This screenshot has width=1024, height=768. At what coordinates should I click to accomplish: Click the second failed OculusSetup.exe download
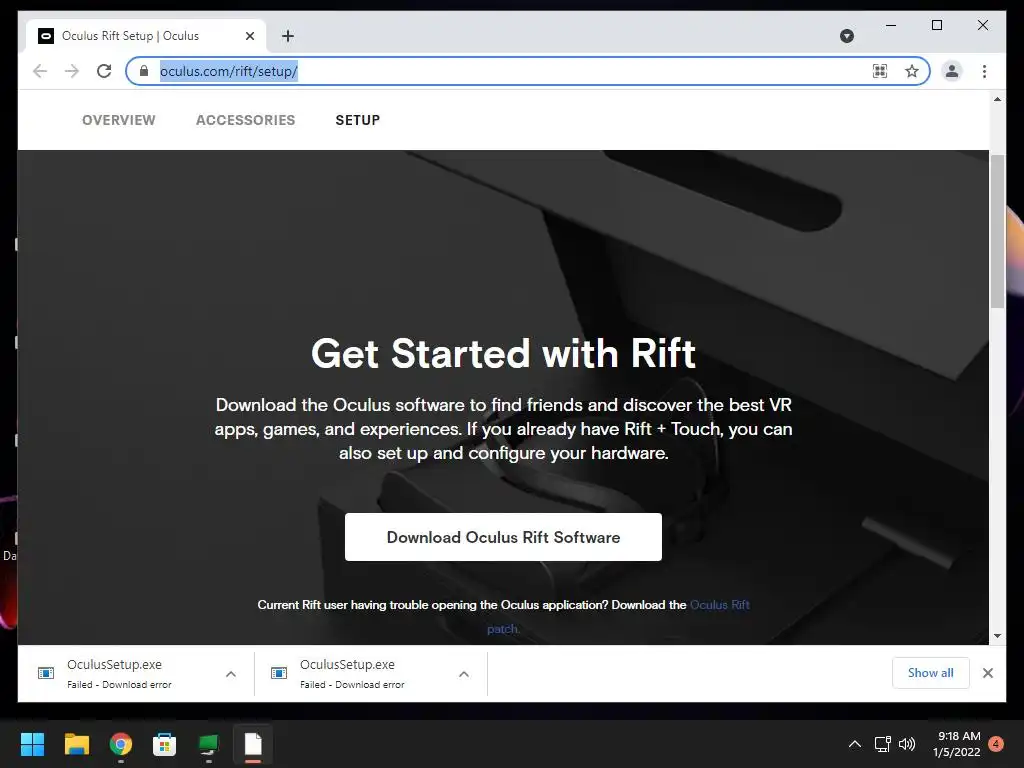coord(353,673)
